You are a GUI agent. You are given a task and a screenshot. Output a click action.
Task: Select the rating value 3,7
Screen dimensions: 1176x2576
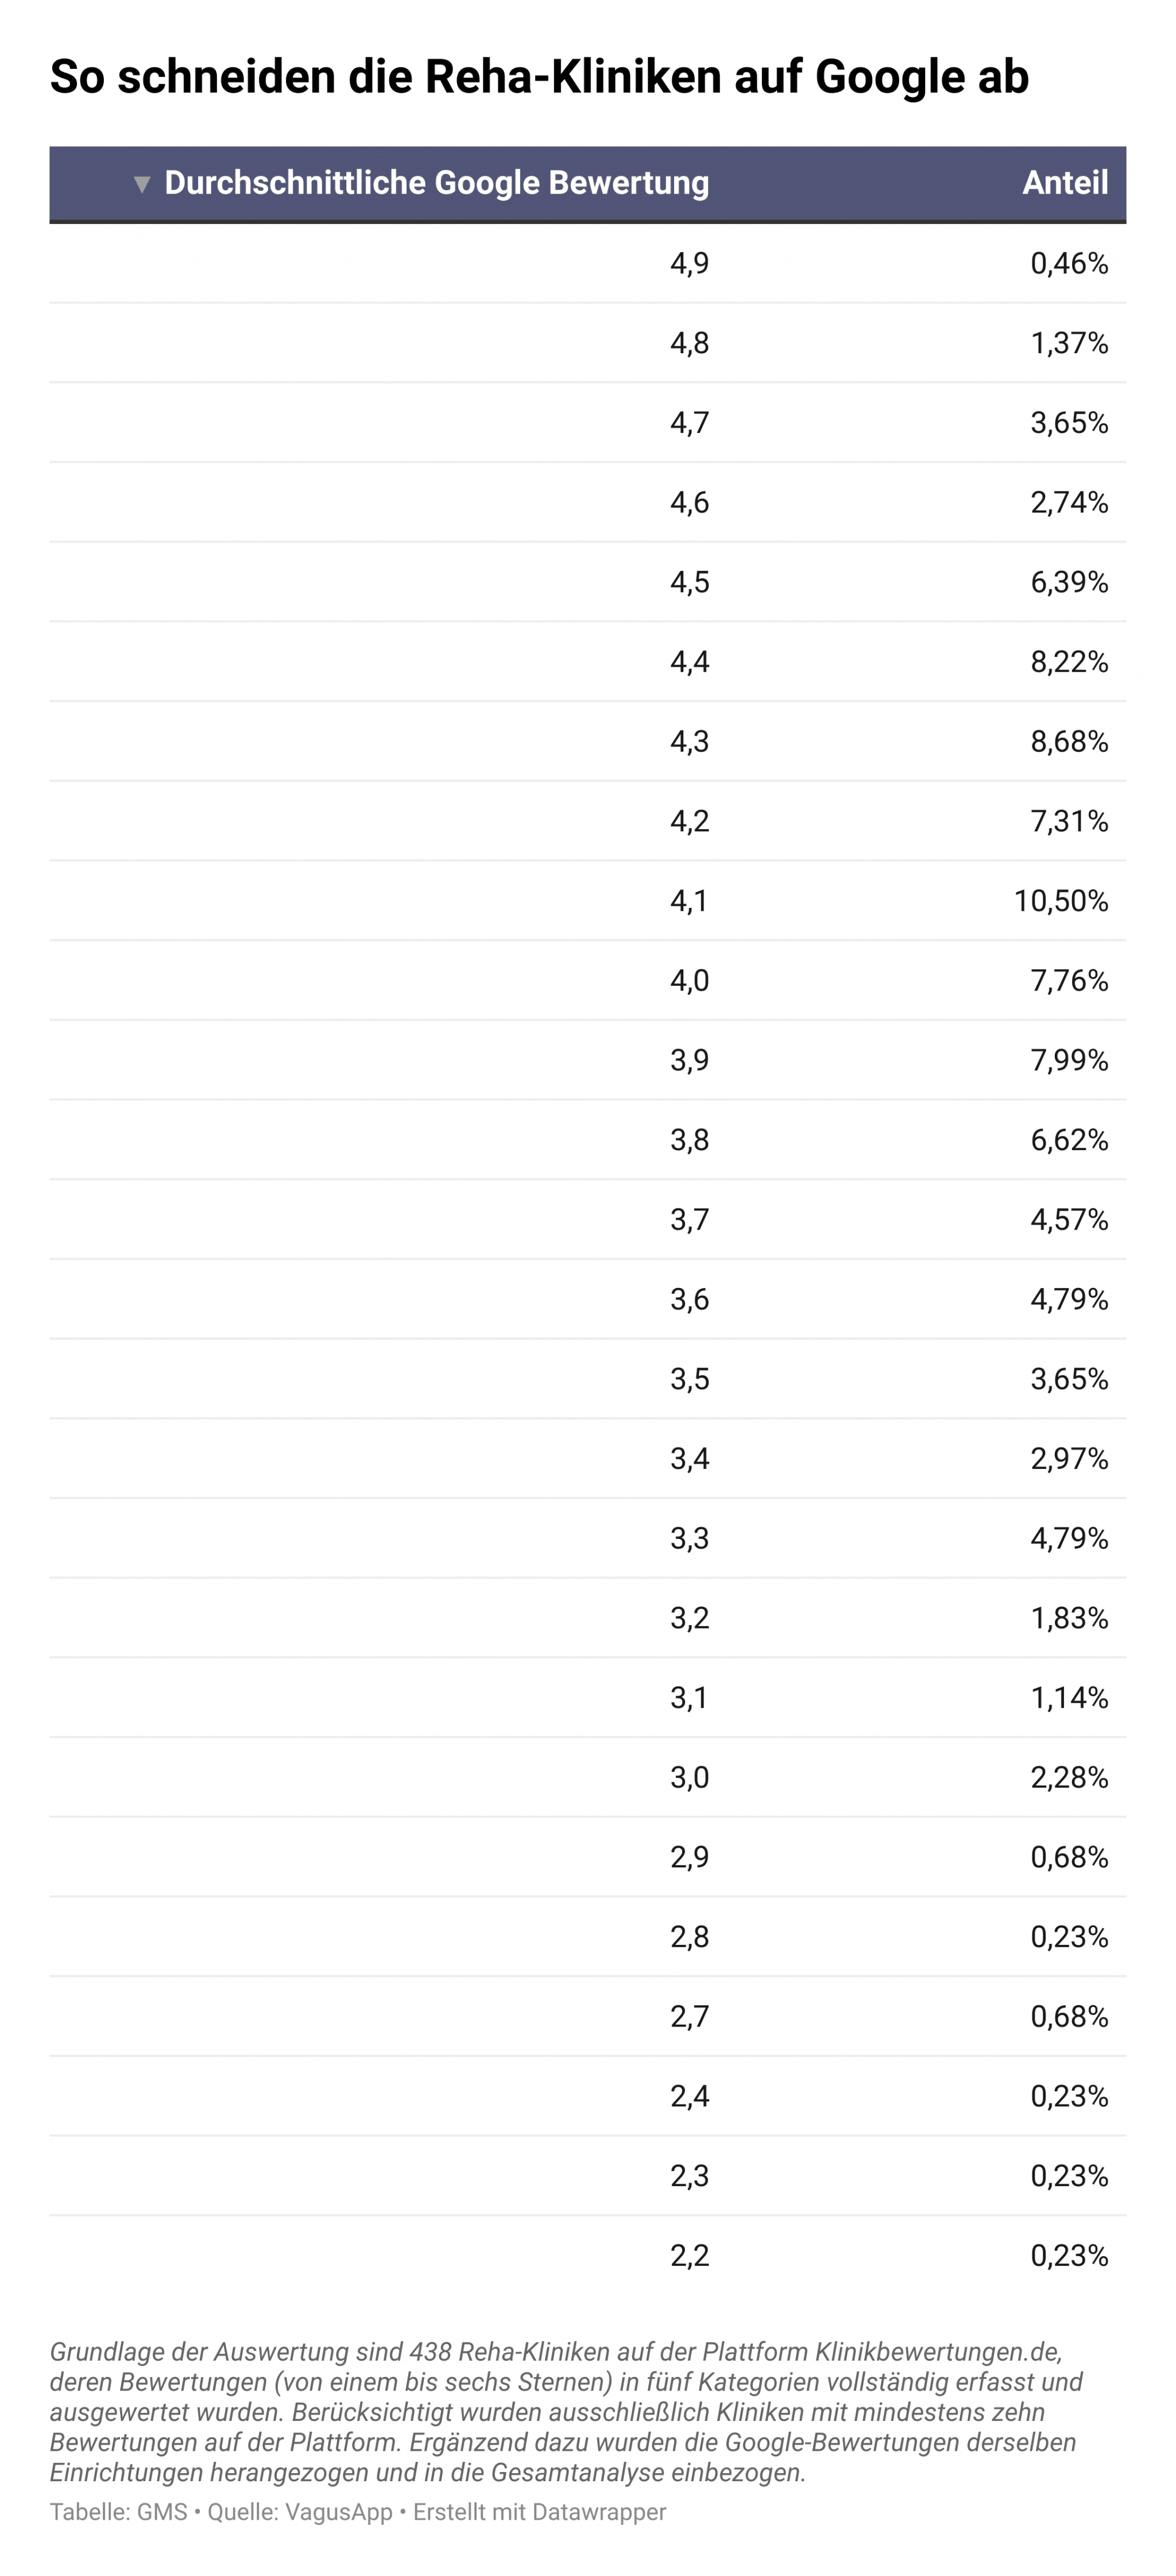coord(689,1219)
